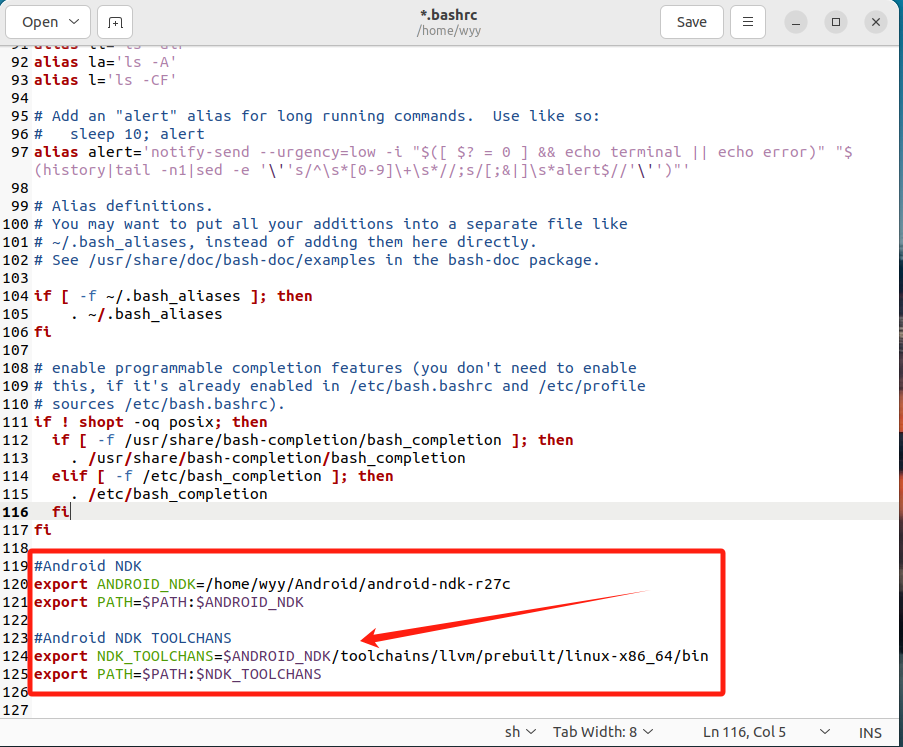
Task: Open the Tab Width dropdown
Action: pyautogui.click(x=605, y=732)
